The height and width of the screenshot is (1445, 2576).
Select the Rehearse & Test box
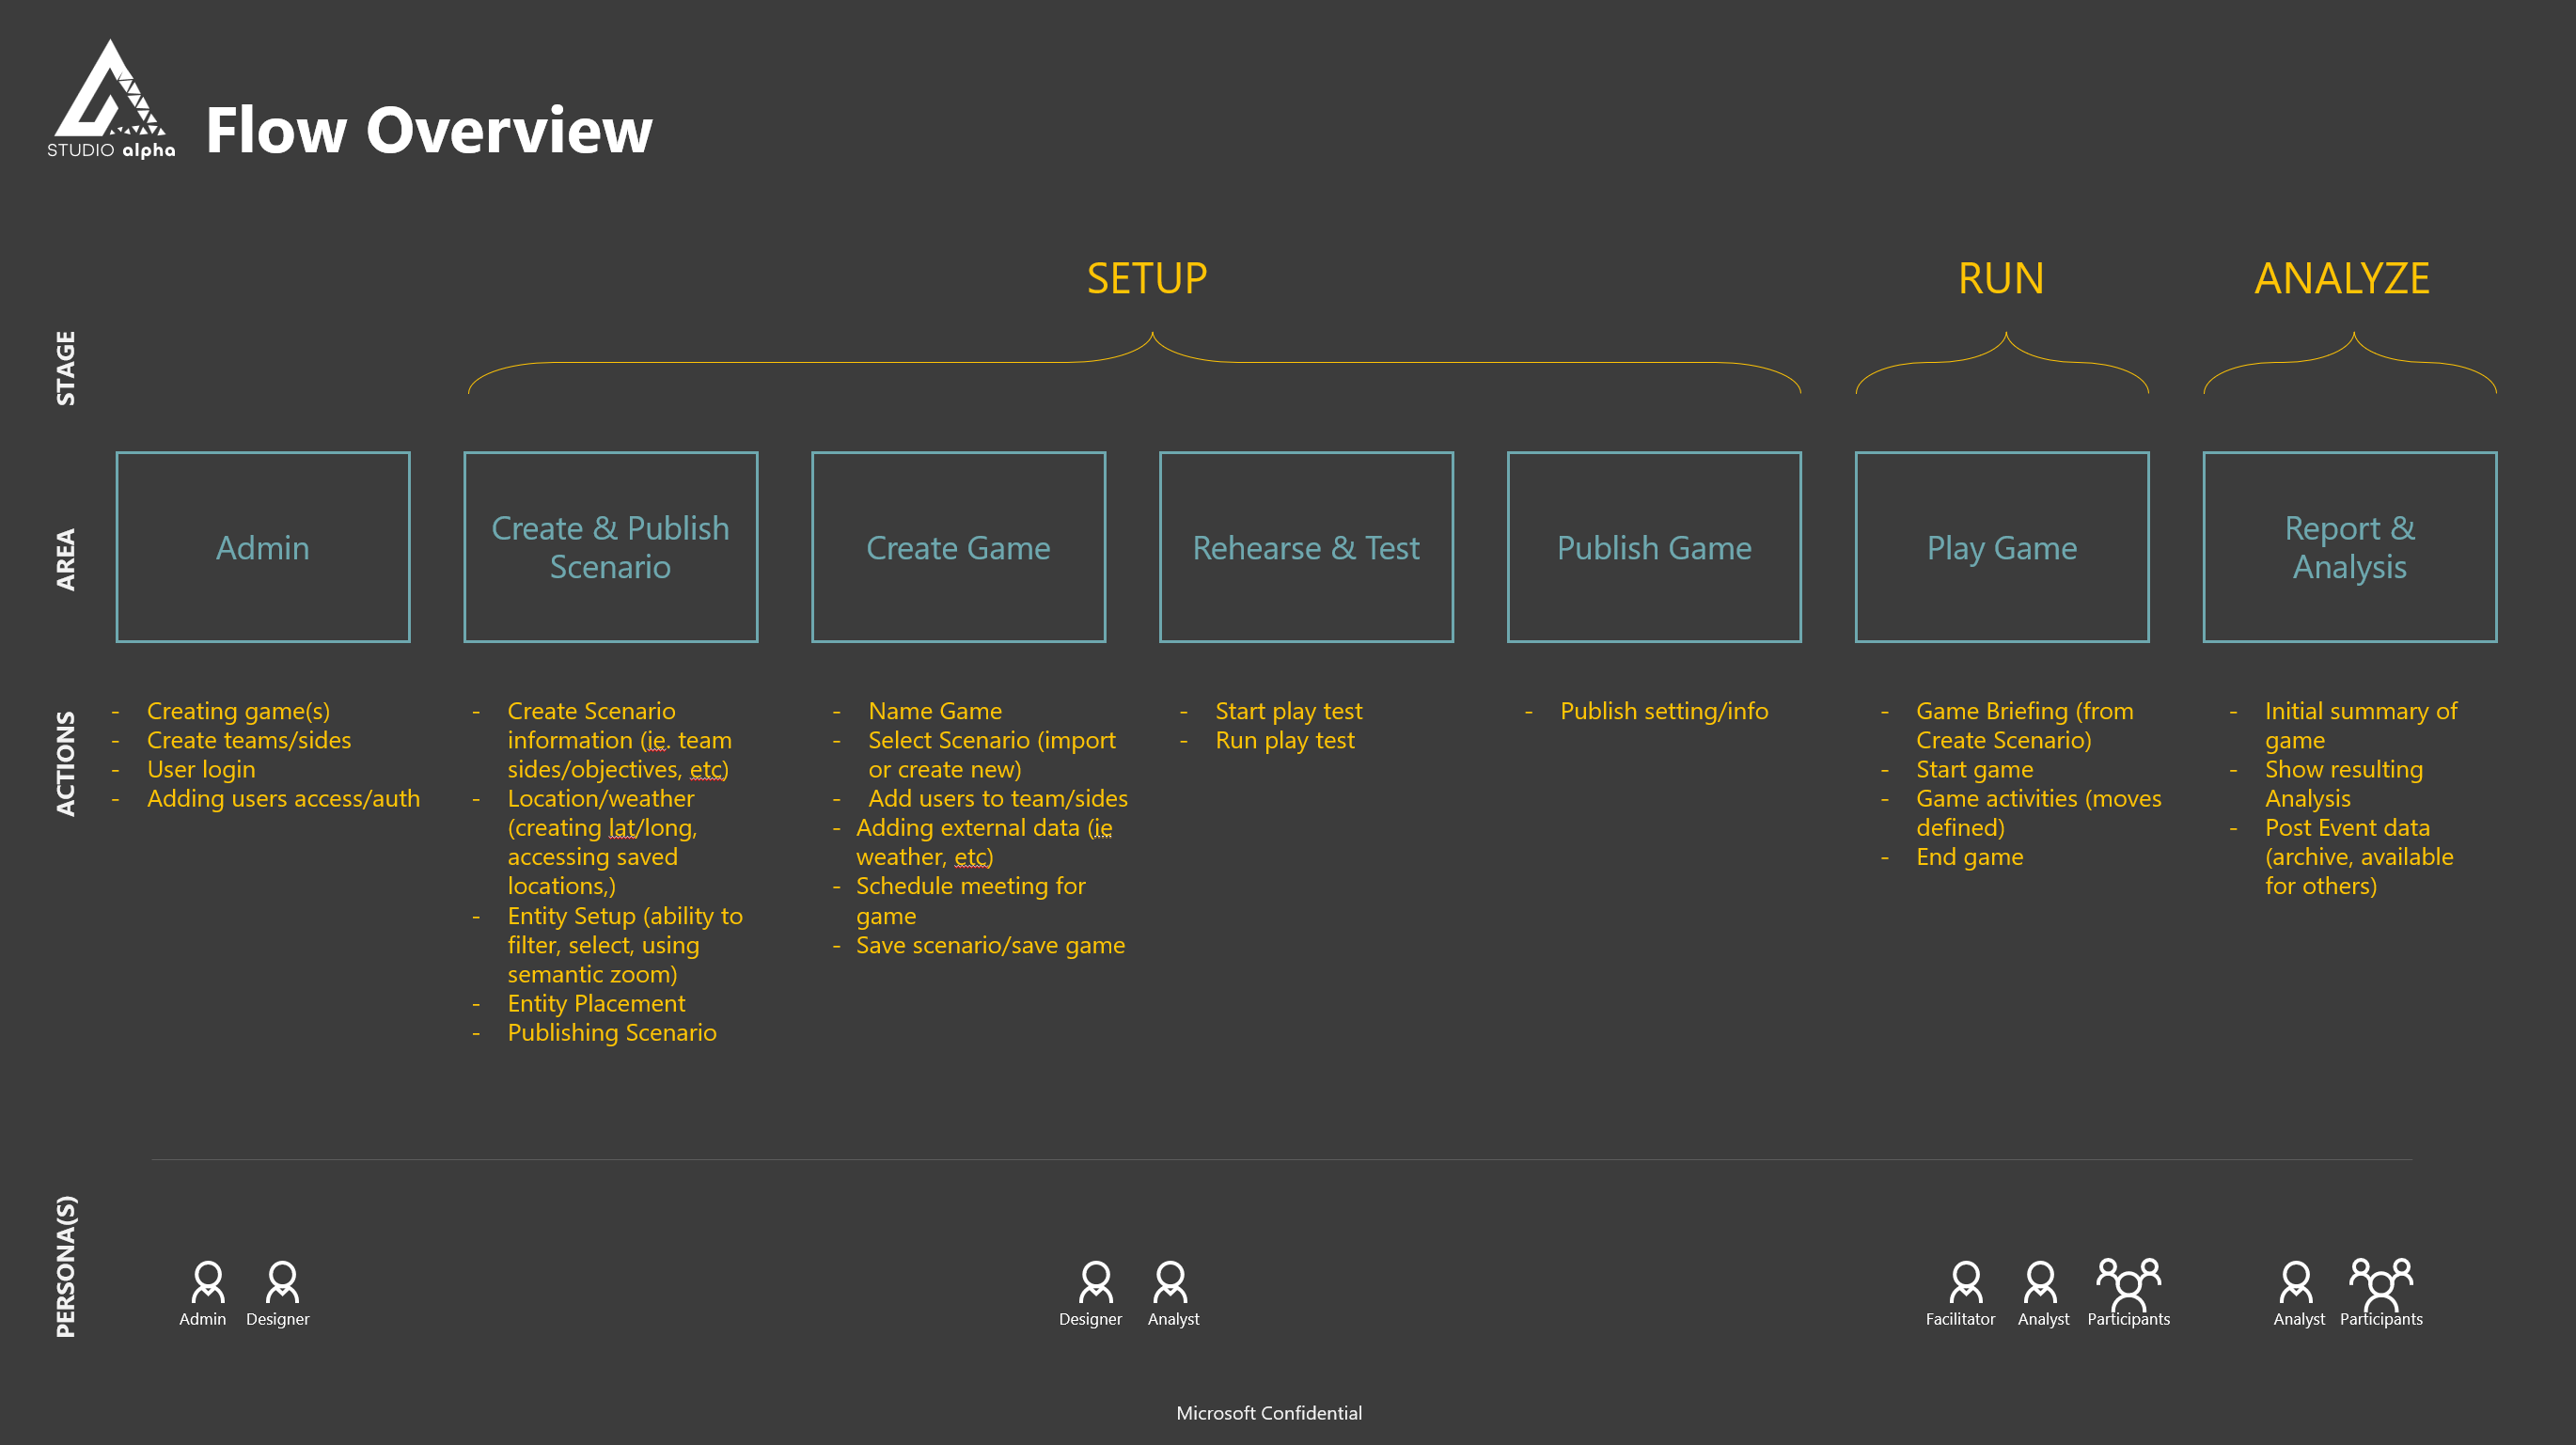coord(1307,547)
